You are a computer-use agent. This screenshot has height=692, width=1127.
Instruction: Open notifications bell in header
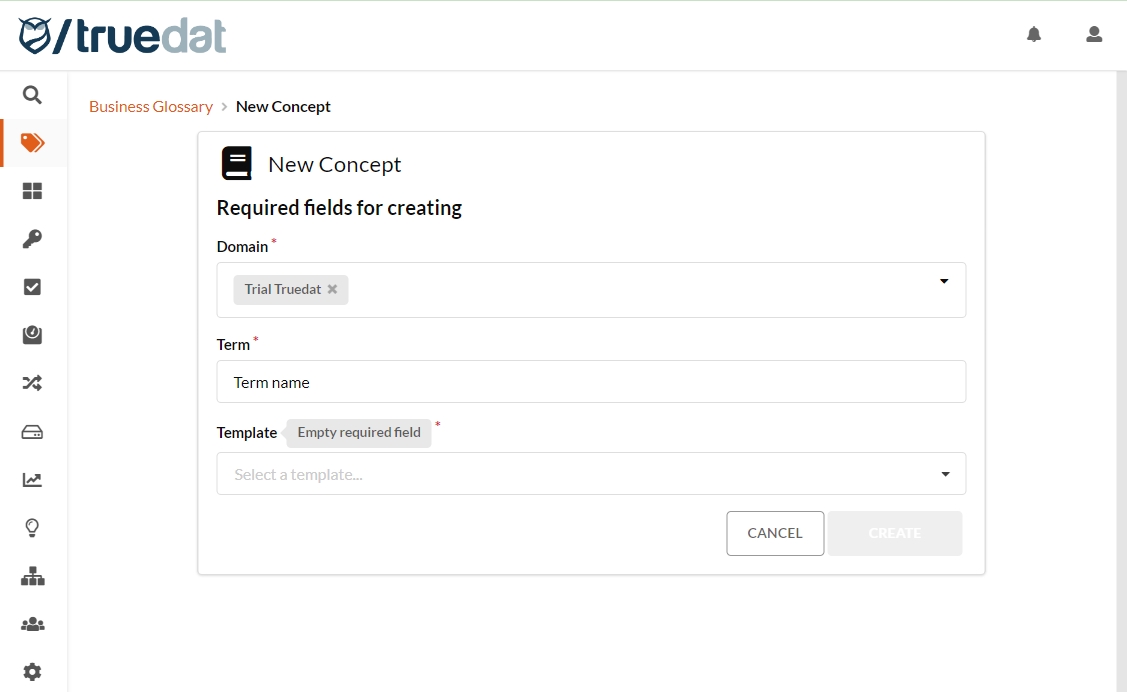(1034, 35)
